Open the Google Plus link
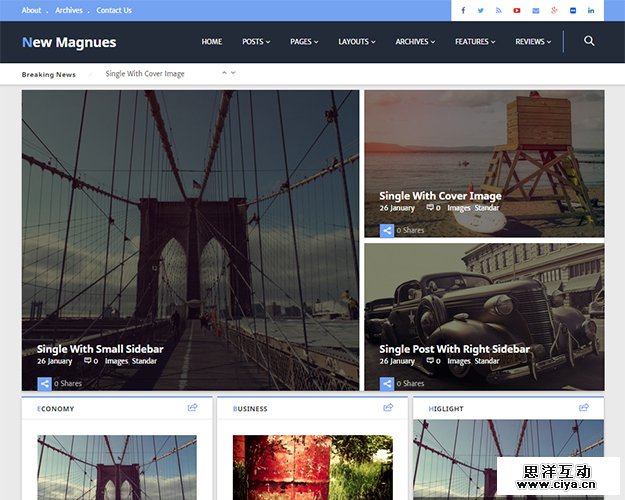 (553, 10)
